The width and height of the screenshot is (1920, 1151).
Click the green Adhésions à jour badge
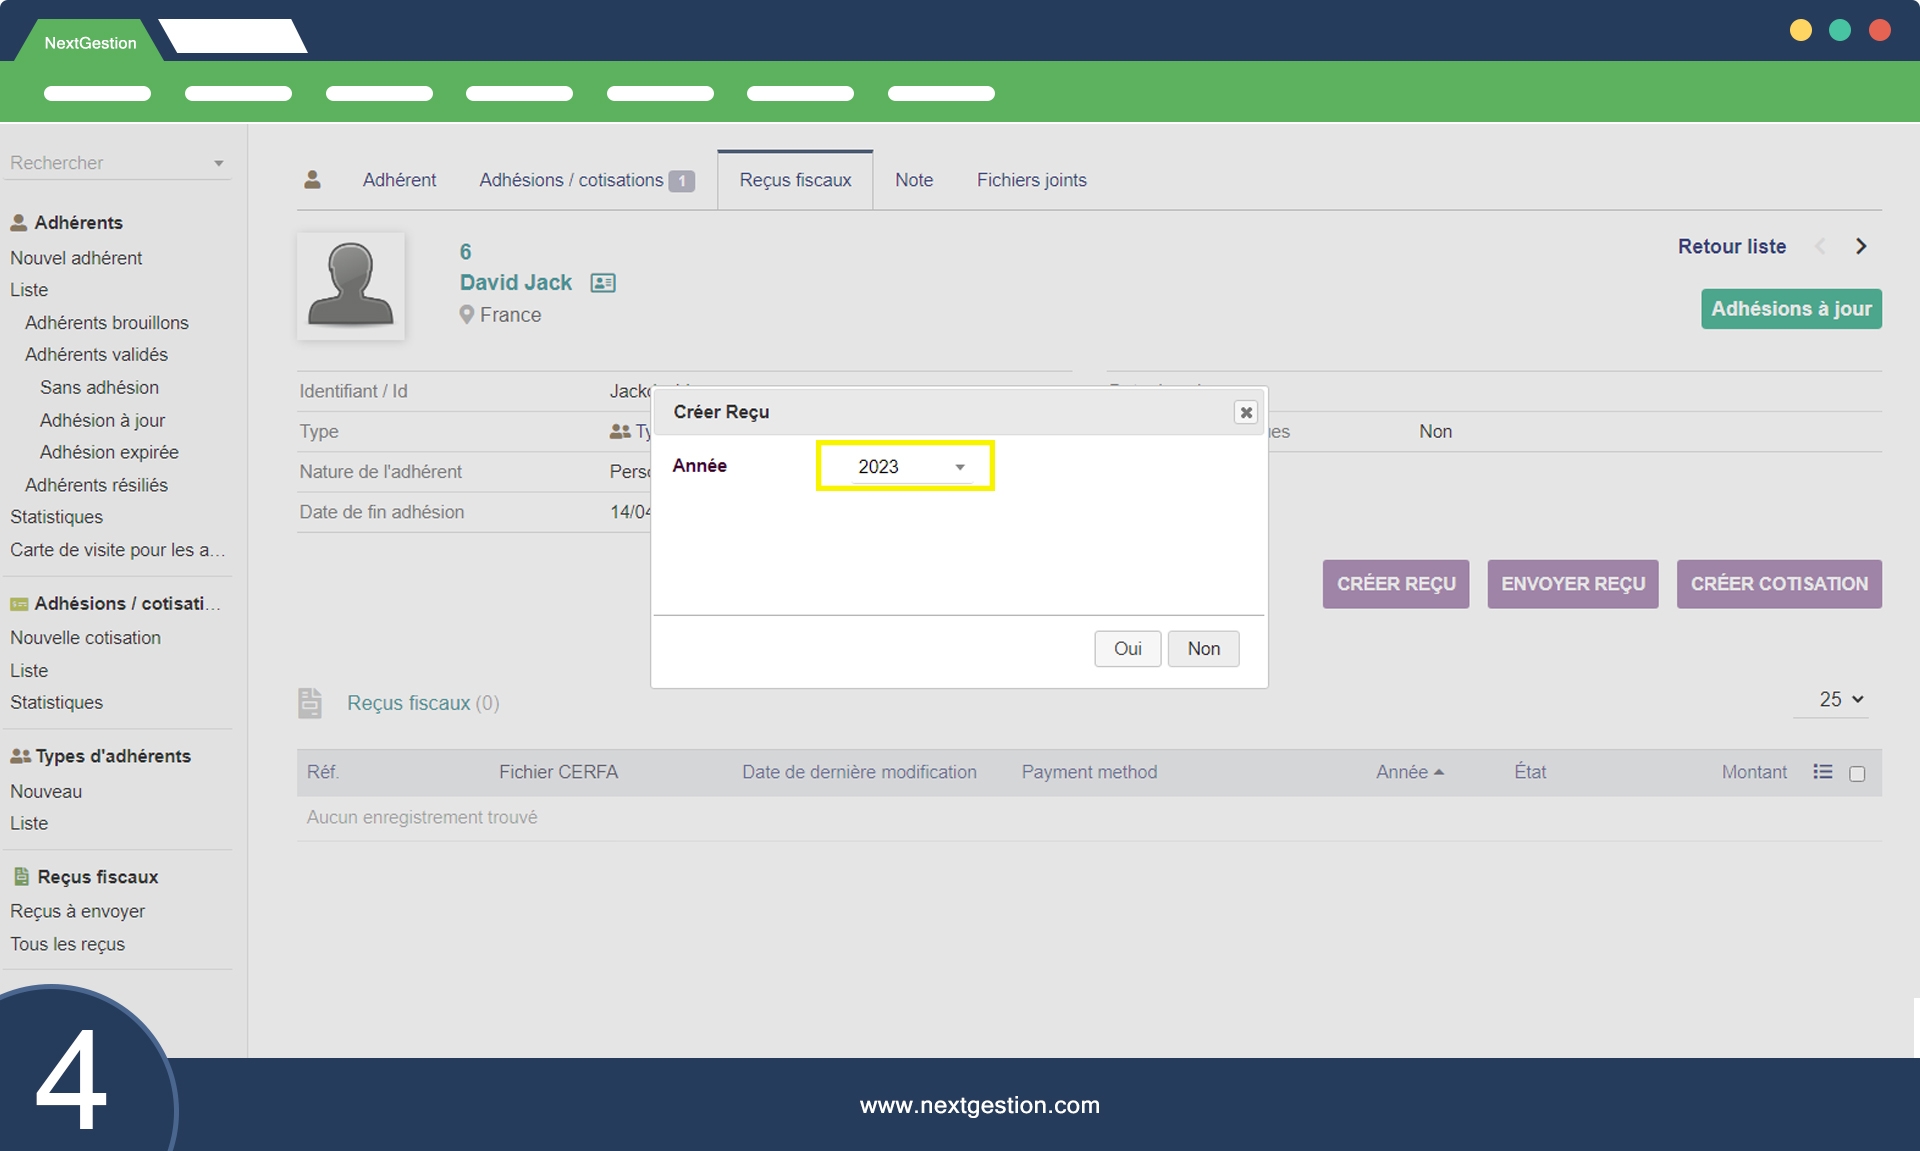(1791, 309)
